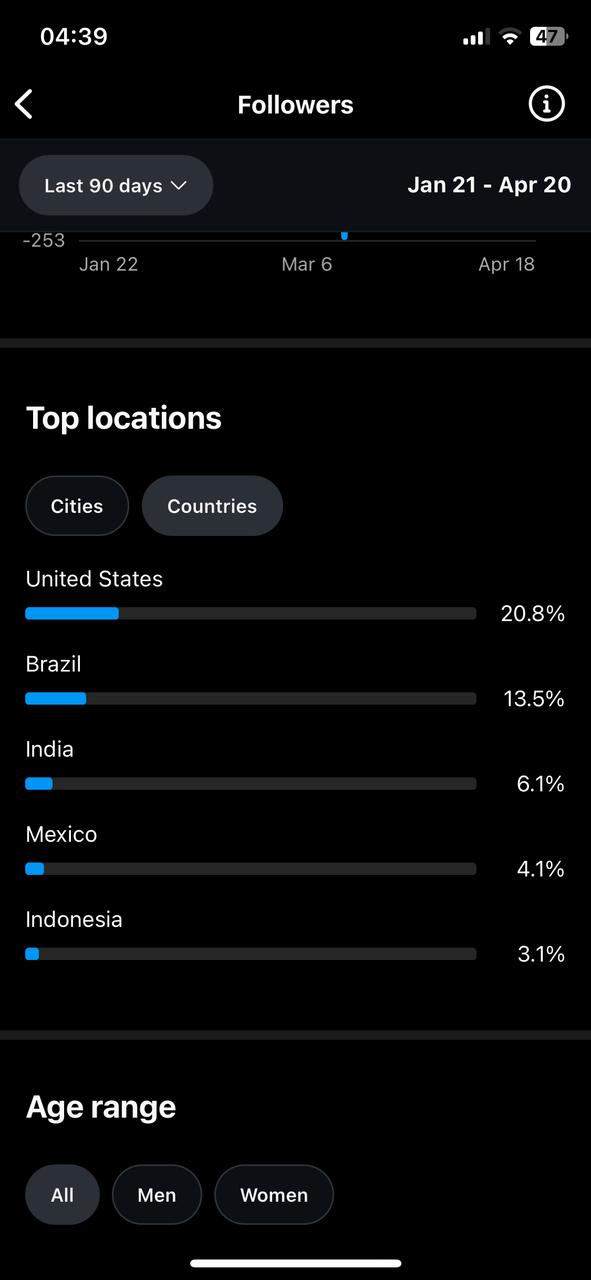Viewport: 591px width, 1280px height.
Task: Select the Indonesia location entry
Action: point(295,937)
